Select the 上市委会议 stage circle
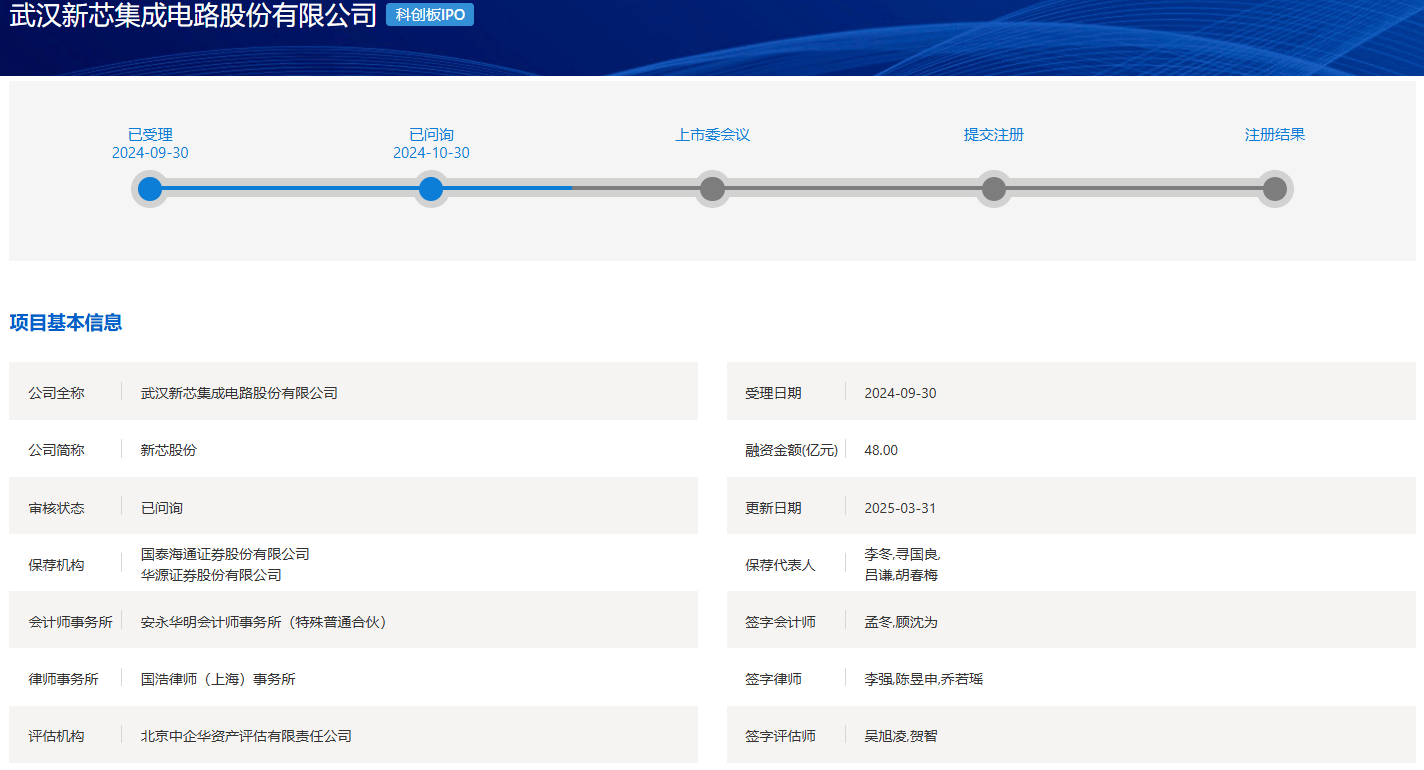The height and width of the screenshot is (770, 1424). coord(712,189)
